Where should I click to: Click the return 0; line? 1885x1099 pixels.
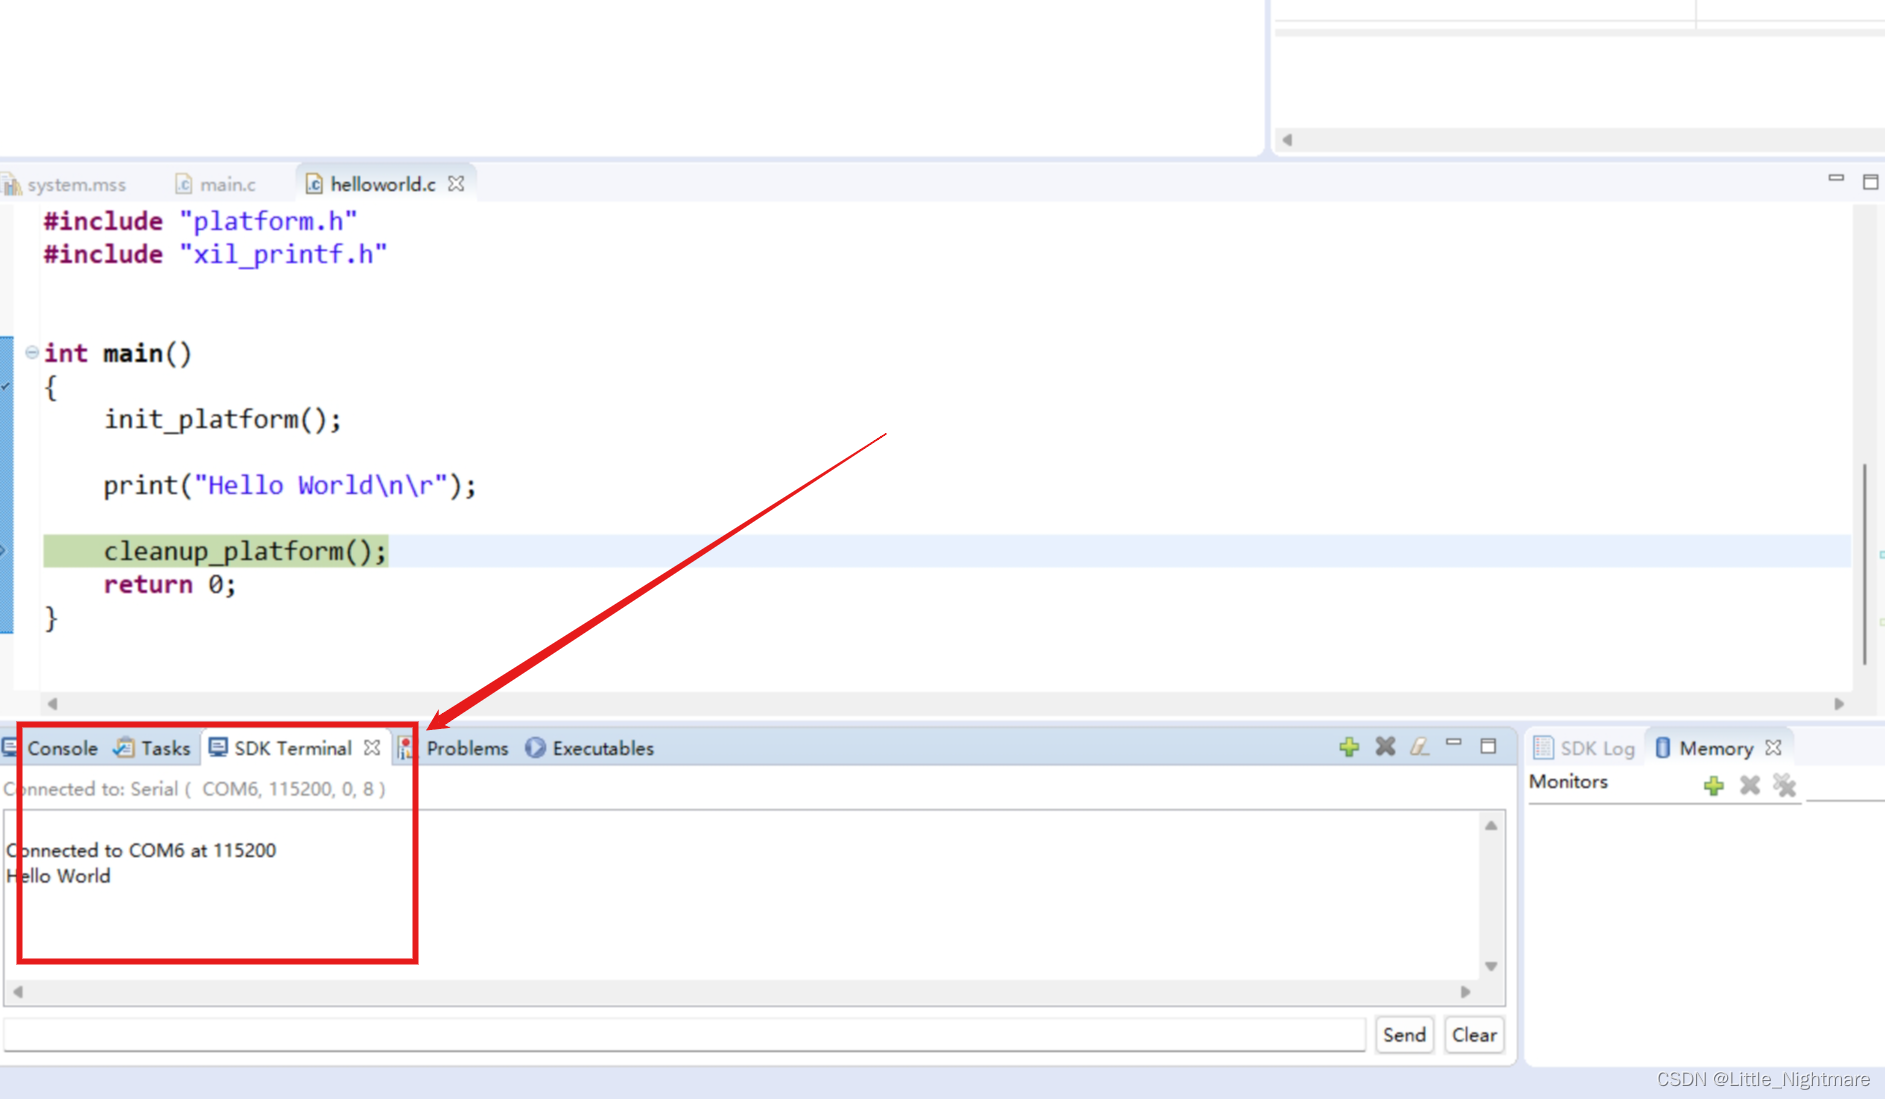pyautogui.click(x=170, y=584)
